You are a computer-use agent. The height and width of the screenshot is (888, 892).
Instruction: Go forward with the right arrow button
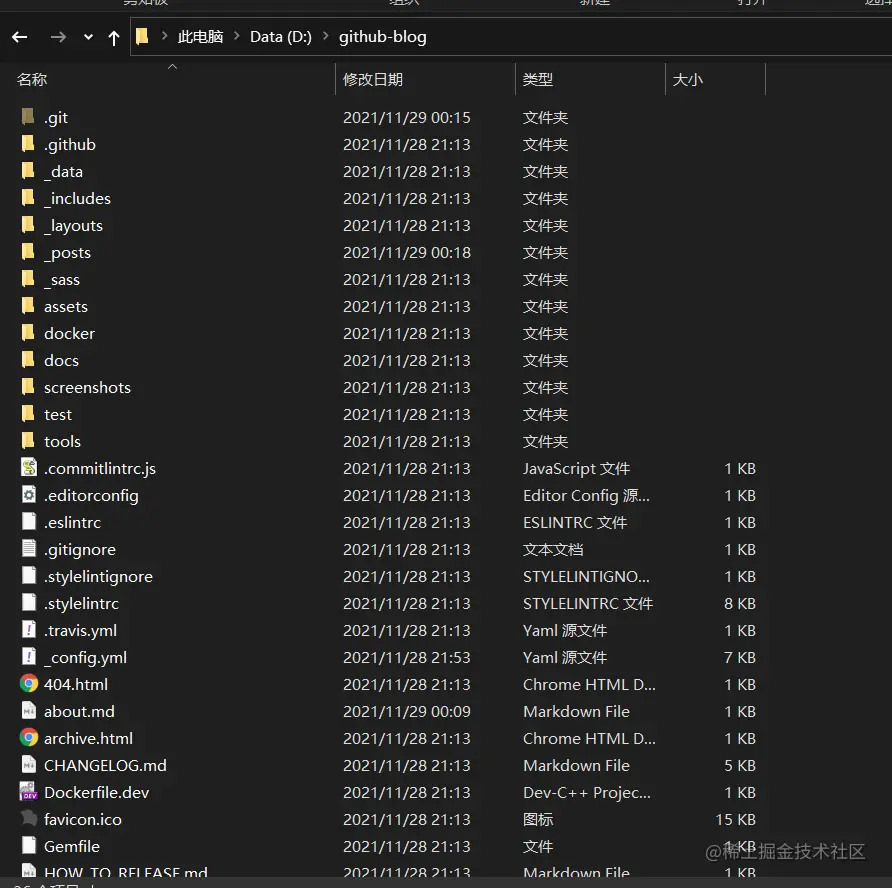[58, 37]
